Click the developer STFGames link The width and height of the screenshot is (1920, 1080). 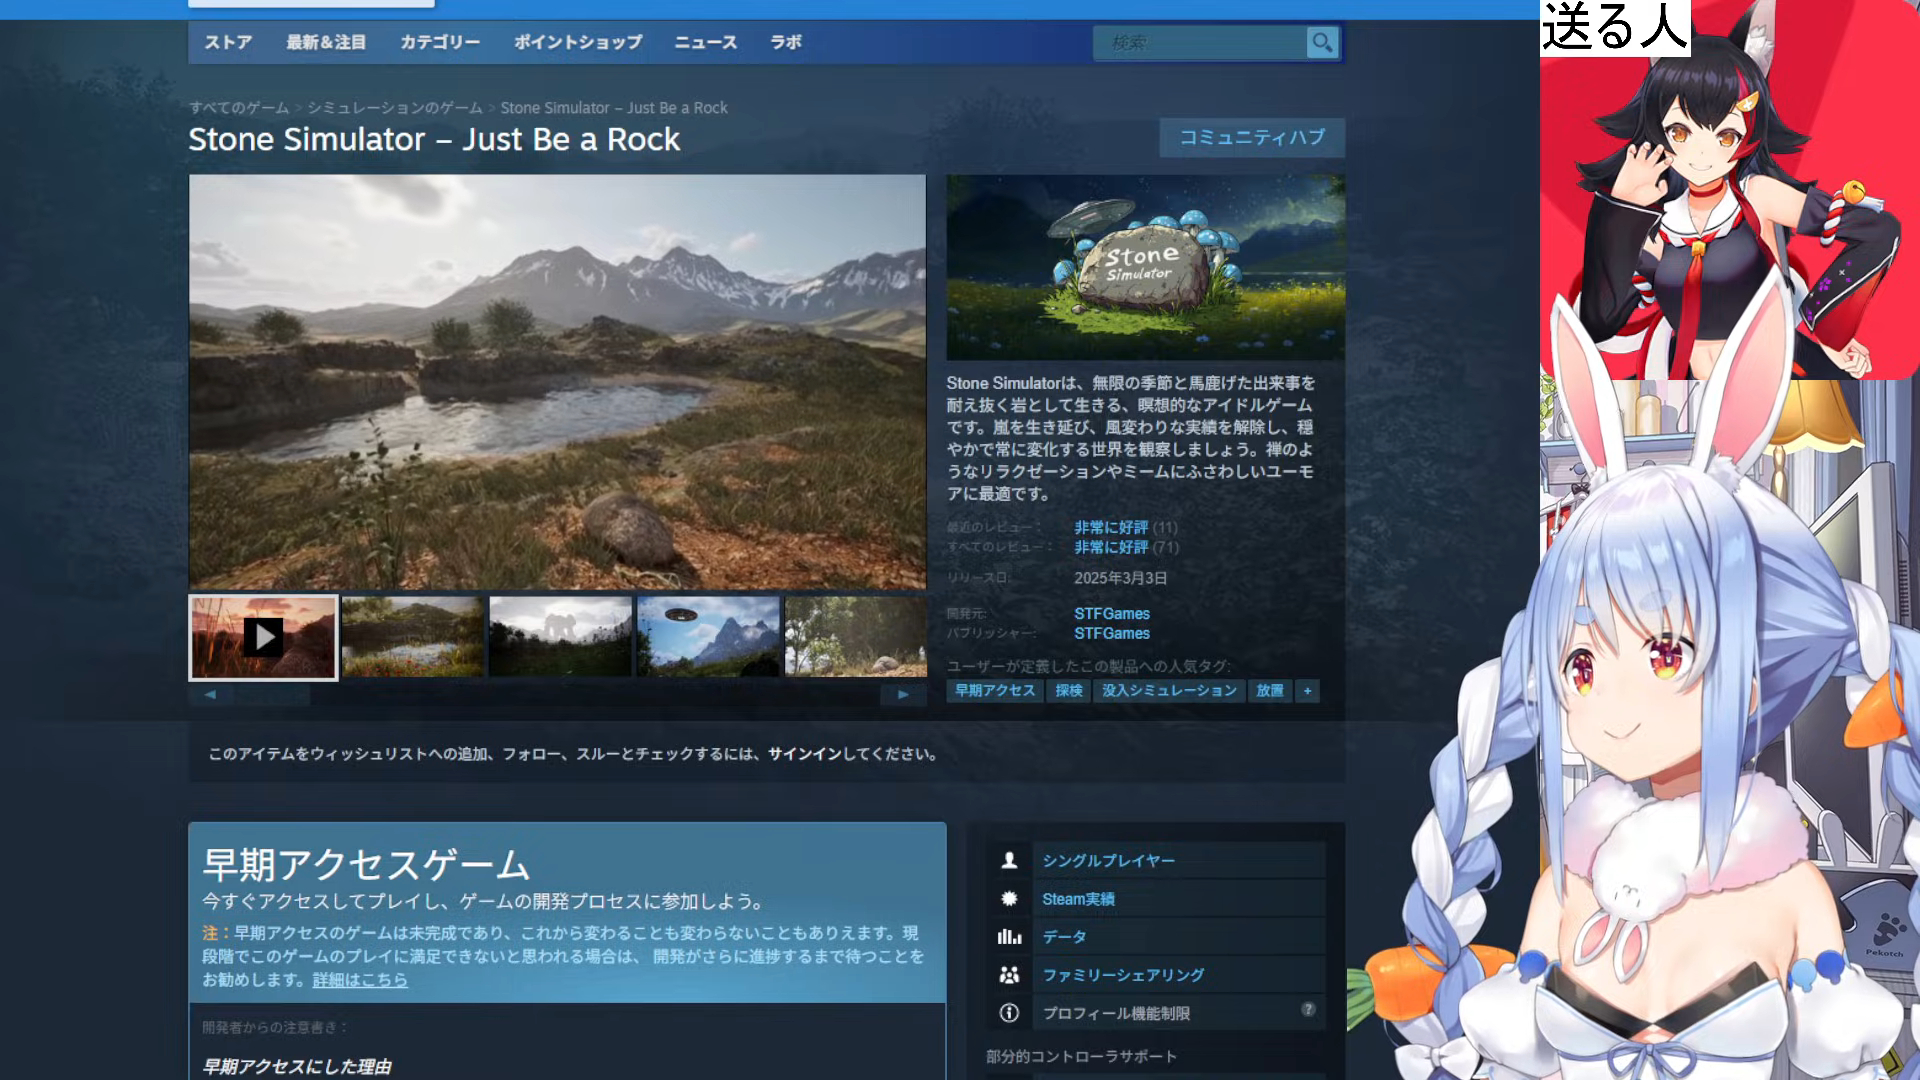tap(1112, 614)
